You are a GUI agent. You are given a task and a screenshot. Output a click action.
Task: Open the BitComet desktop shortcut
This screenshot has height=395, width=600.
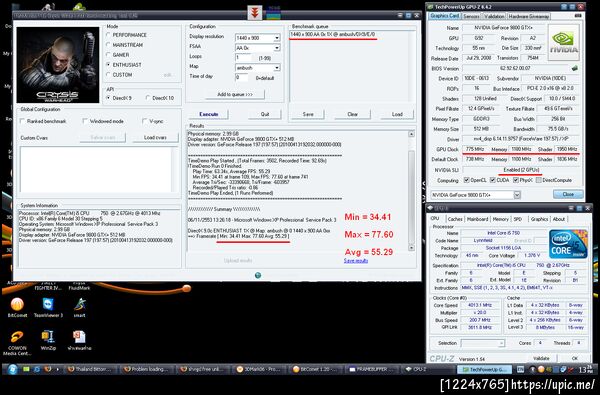tap(17, 307)
